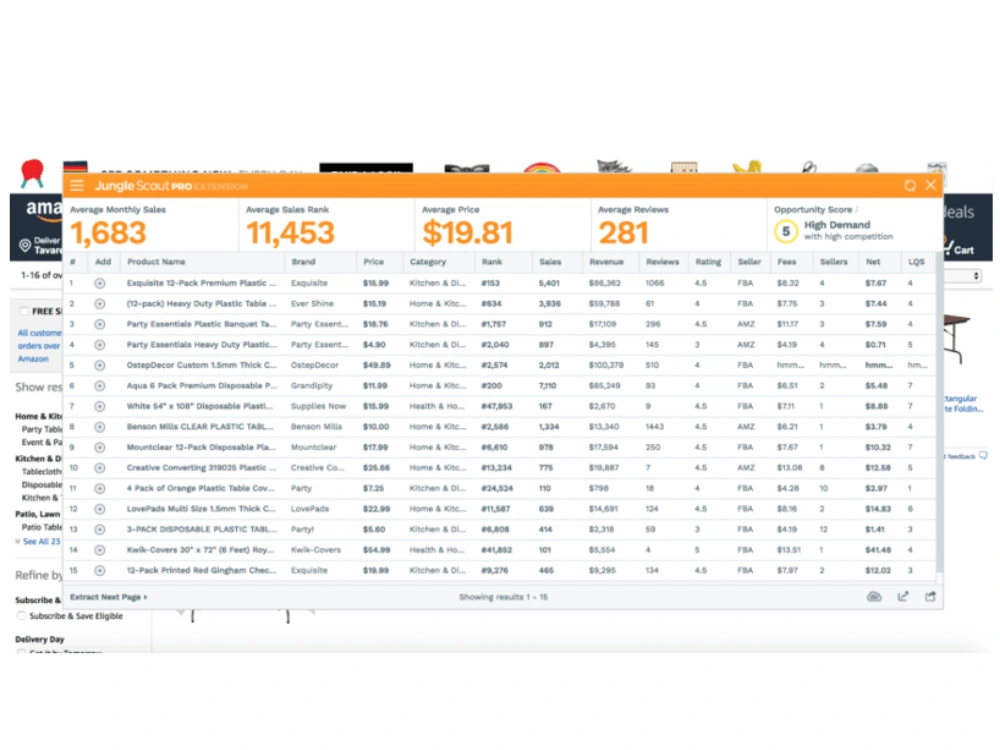Screen dimensions: 1000x750
Task: Sort table by Rating column header
Action: pyautogui.click(x=708, y=261)
